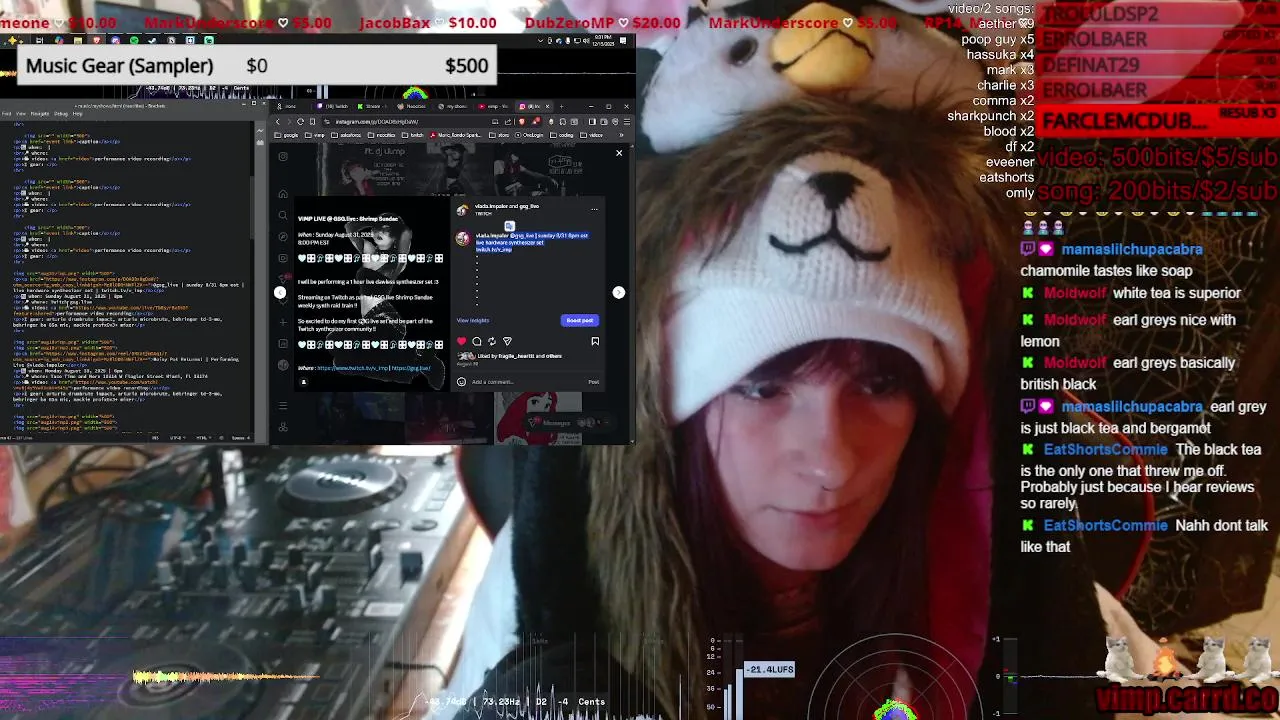1280x720 pixels.
Task: Close the Instagram post overlay
Action: (x=619, y=153)
